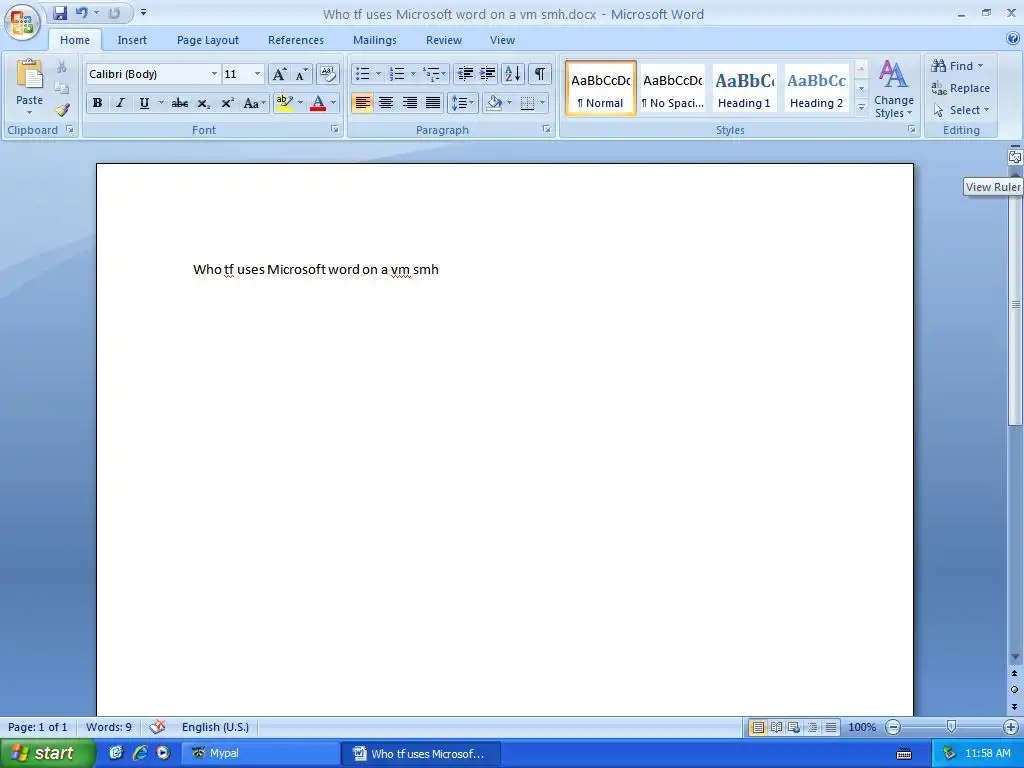This screenshot has width=1024, height=768.
Task: Zoom in with the plus button
Action: (1011, 727)
